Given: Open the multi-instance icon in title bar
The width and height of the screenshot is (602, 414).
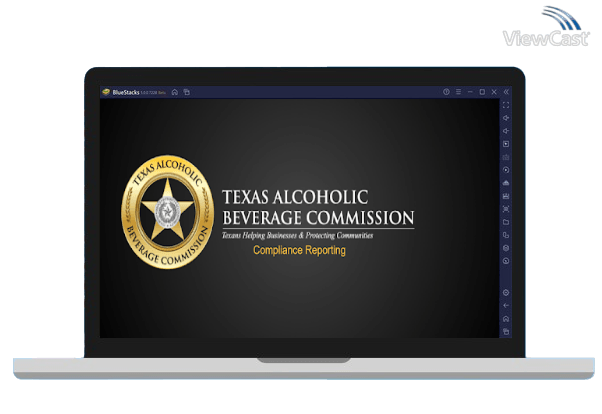Looking at the screenshot, I should pos(187,92).
